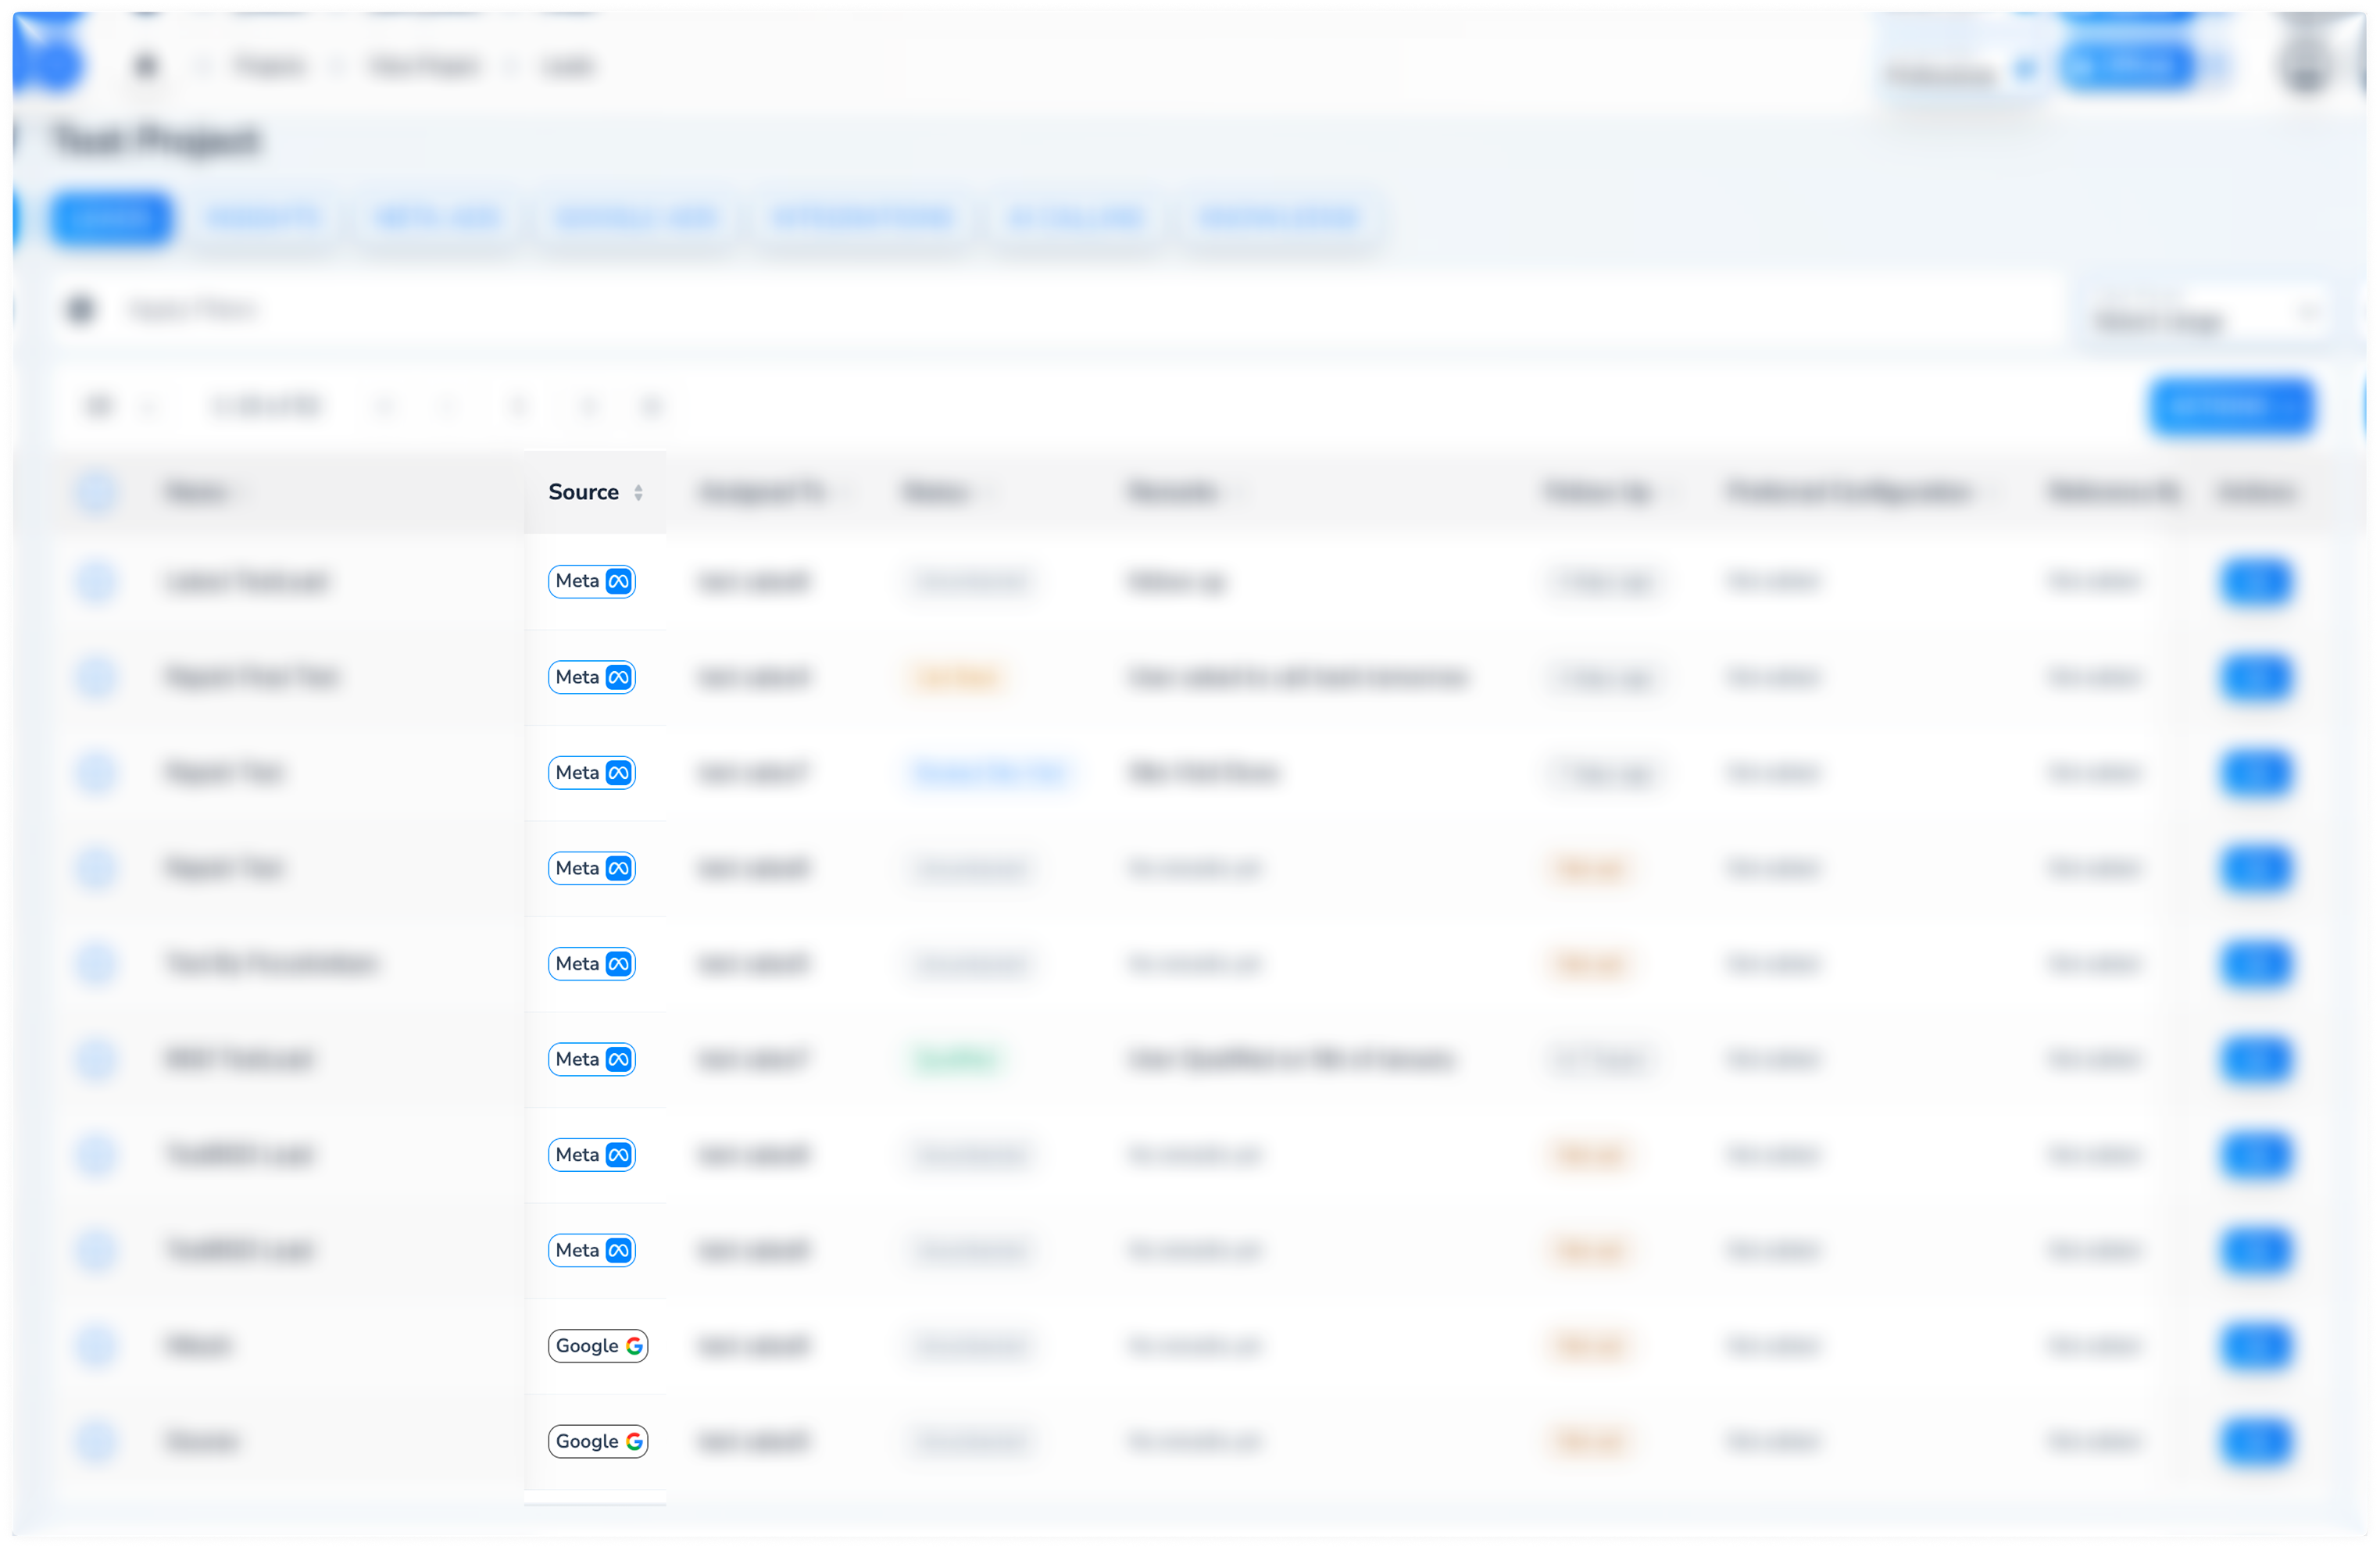2380x1550 pixels.
Task: Click the Meta badge in the first row
Action: tap(592, 581)
